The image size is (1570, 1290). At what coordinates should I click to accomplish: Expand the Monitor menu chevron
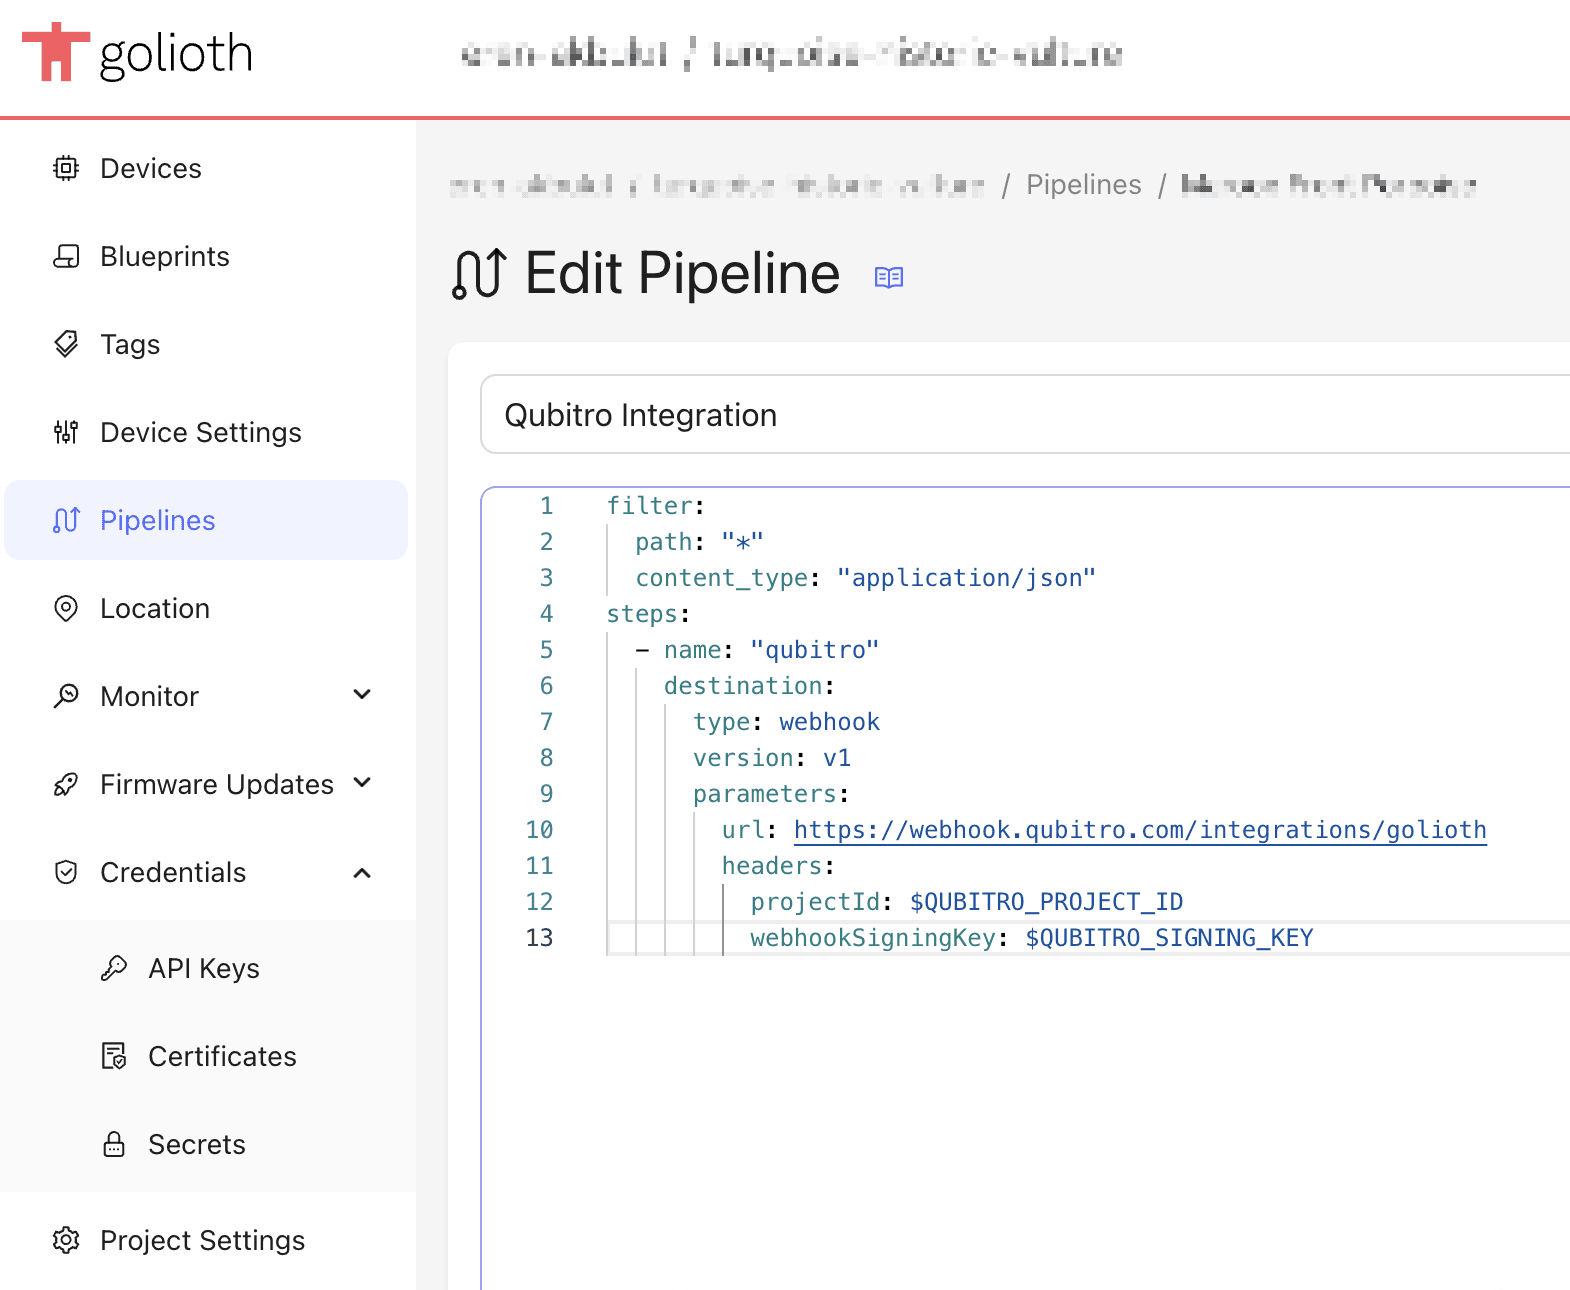363,695
